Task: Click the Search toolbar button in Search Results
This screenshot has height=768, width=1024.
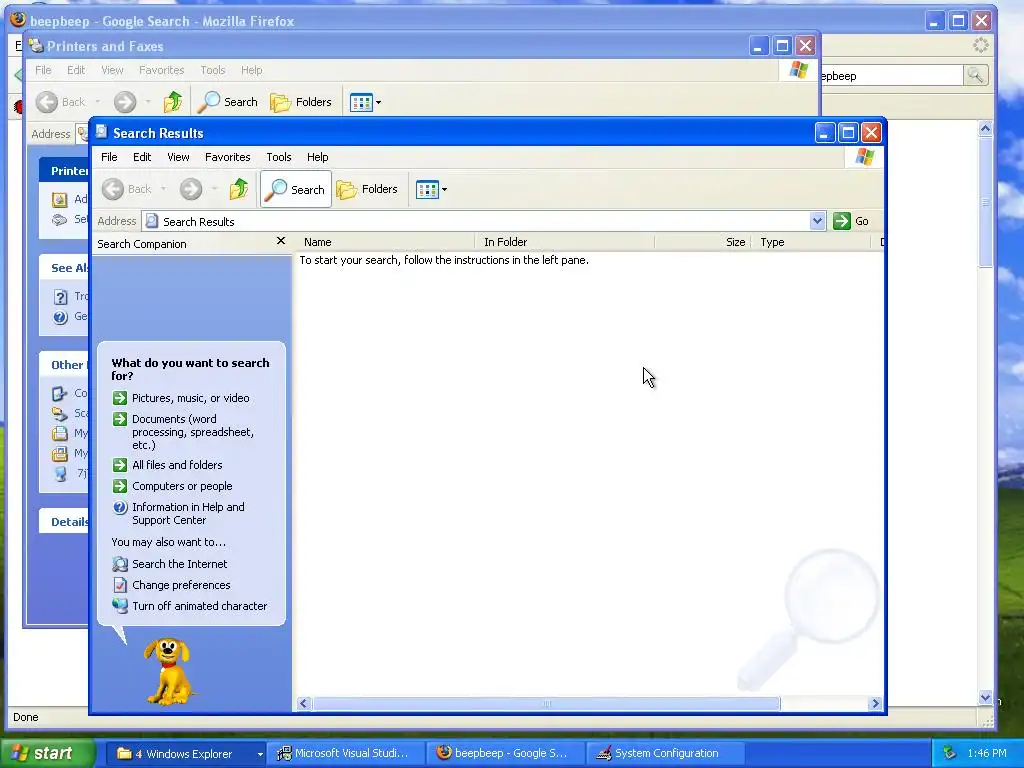Action: click(x=296, y=189)
